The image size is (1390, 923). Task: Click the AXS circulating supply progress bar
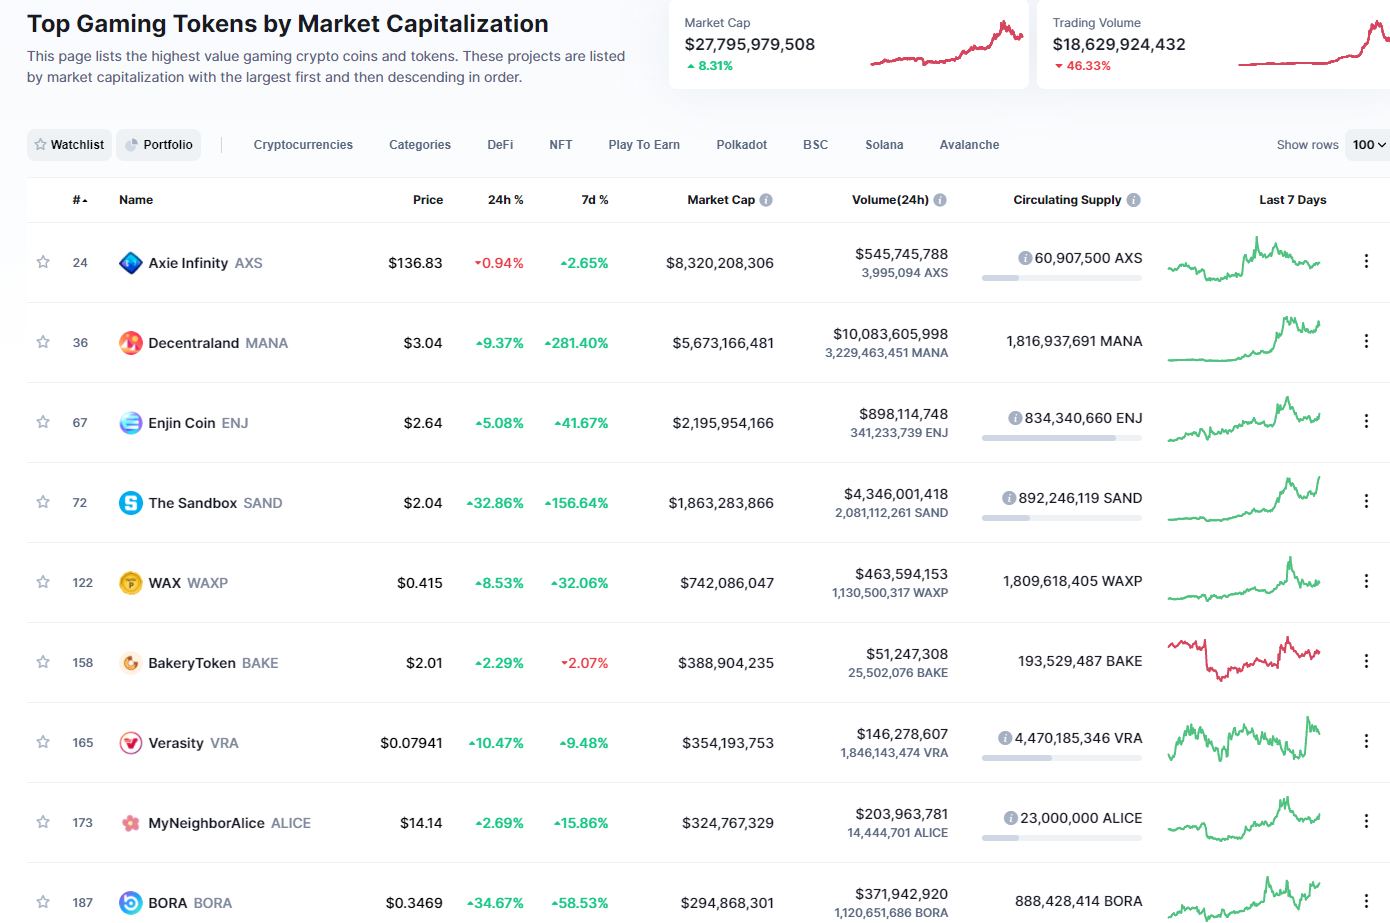click(1062, 278)
